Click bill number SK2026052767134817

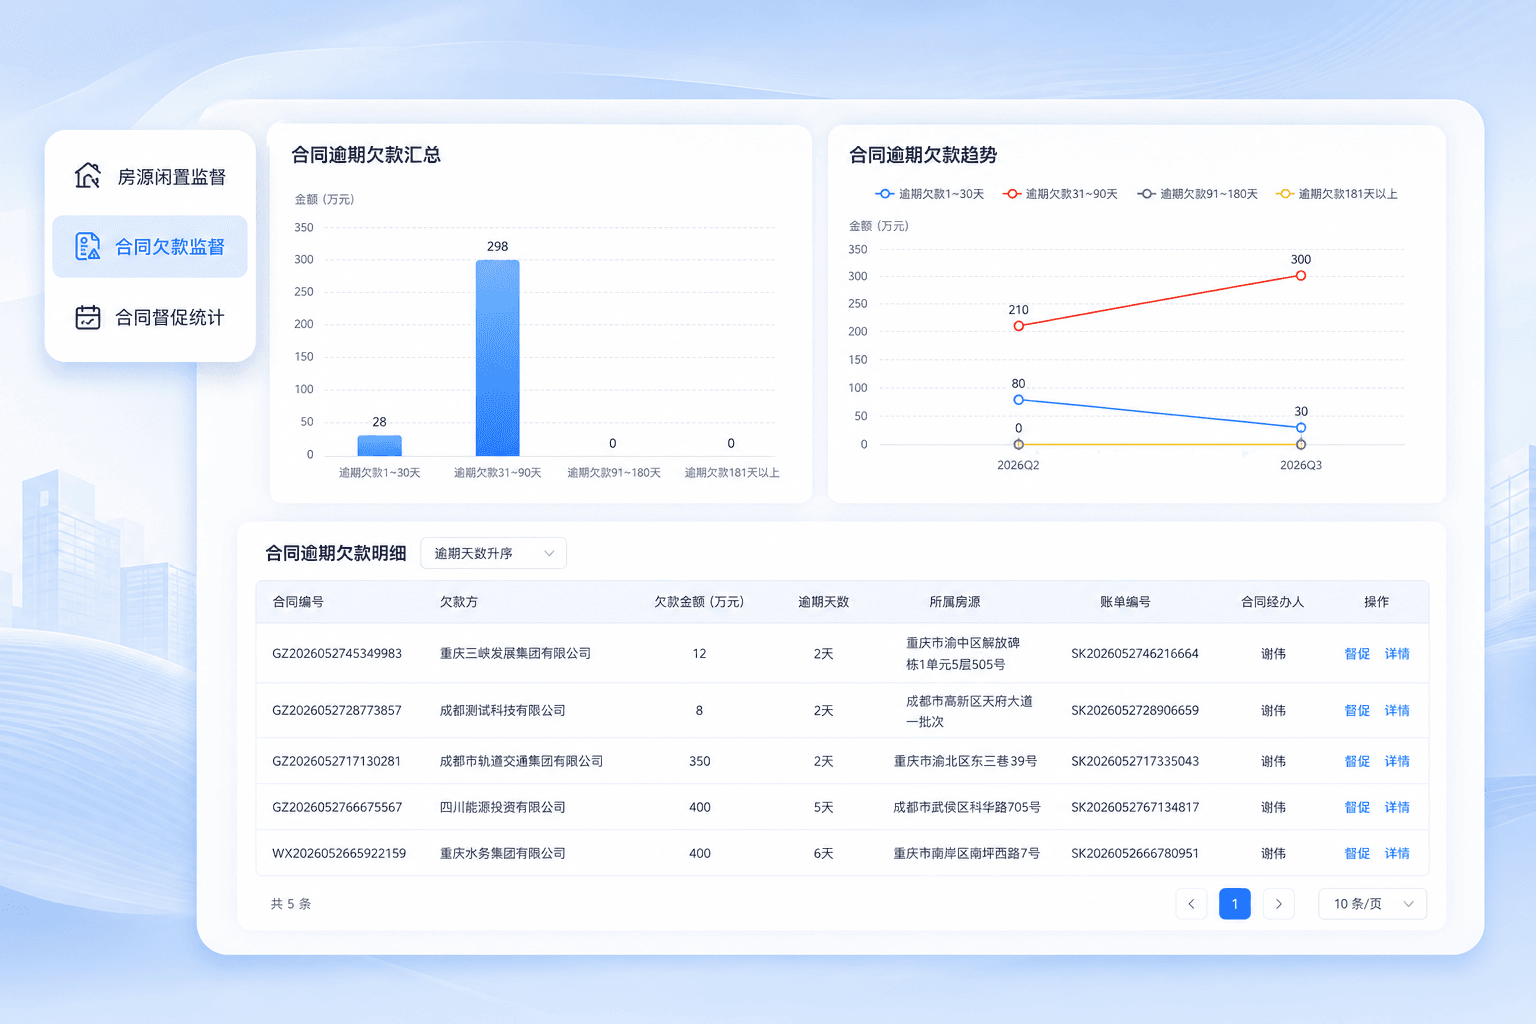(x=1135, y=808)
